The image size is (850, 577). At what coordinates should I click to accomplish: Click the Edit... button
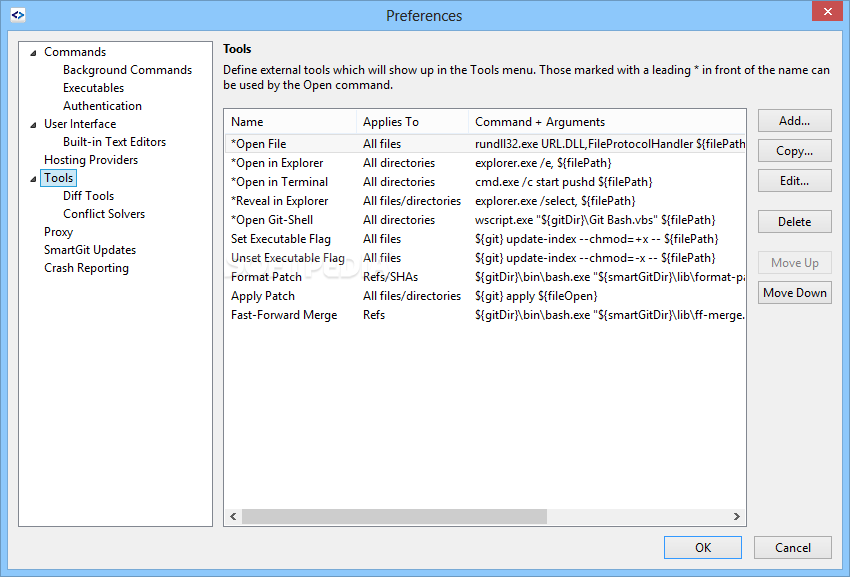(794, 181)
